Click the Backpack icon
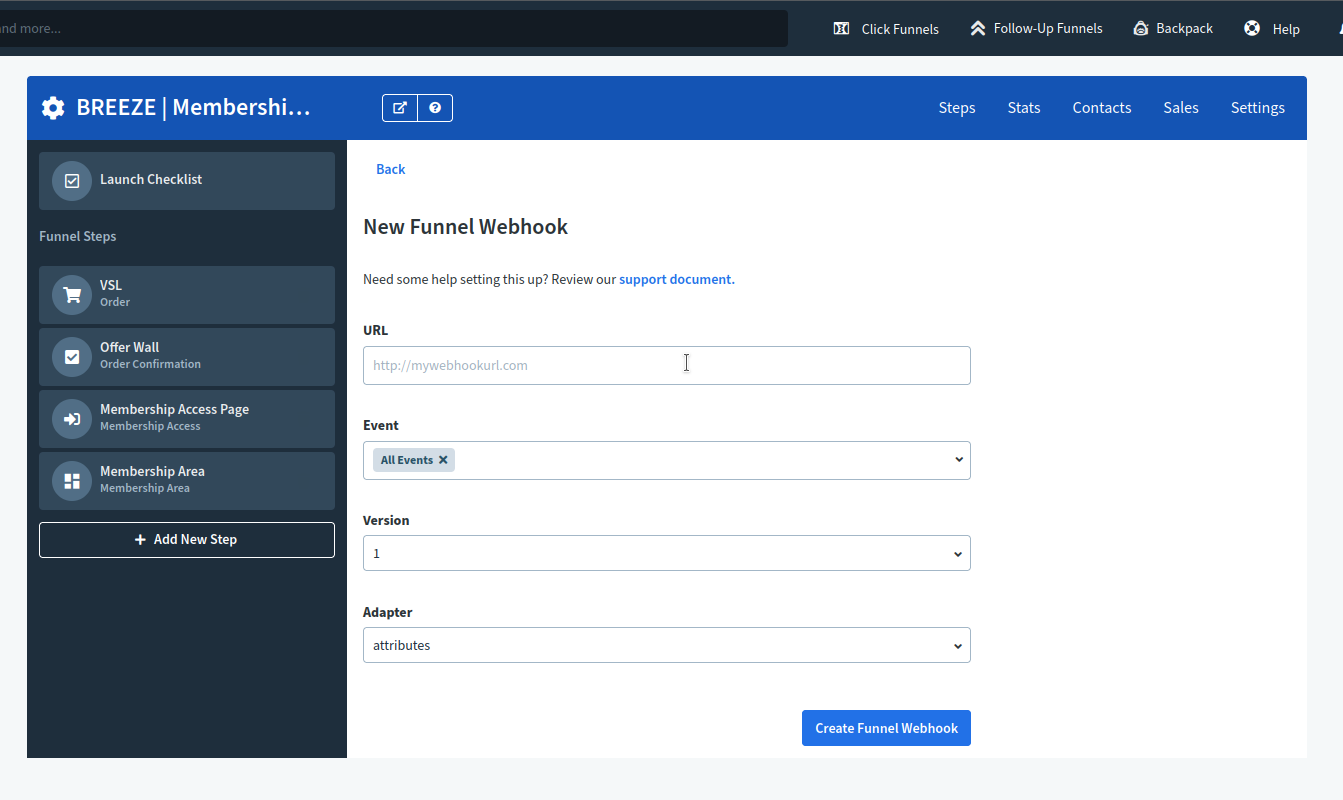This screenshot has width=1343, height=800. [x=1140, y=28]
